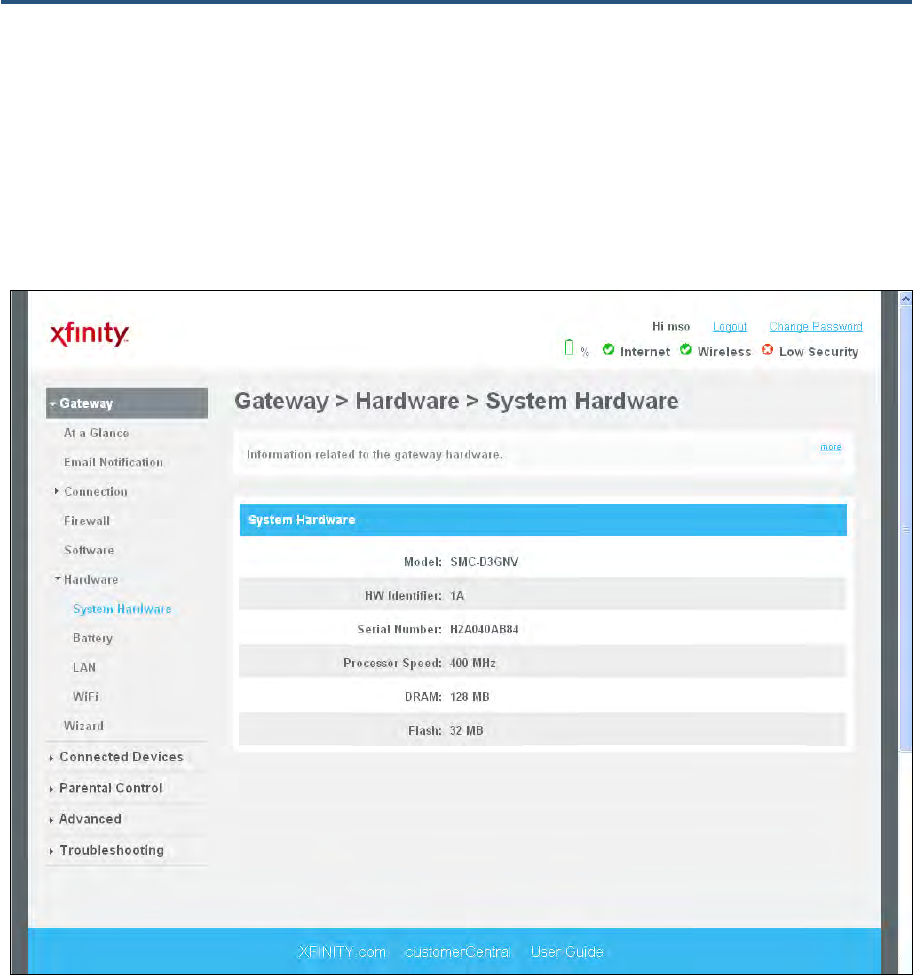Click the 'Hi mso' greeting text

click(671, 326)
